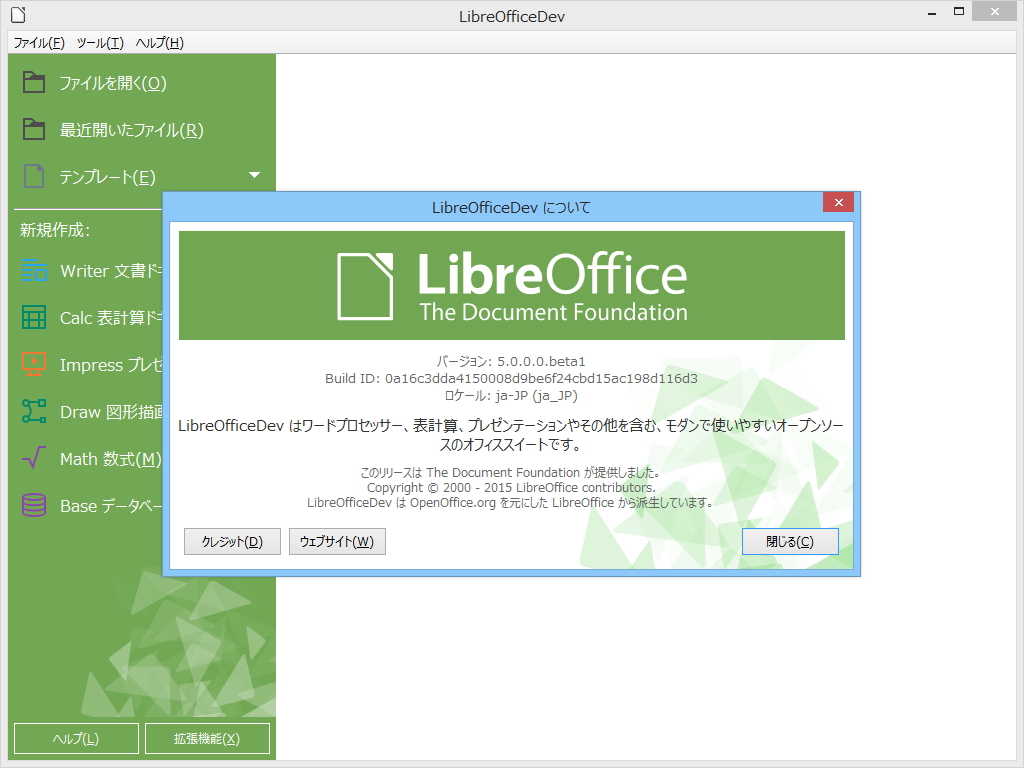Screen dimensions: 1024x768
Task: Click the LibreOffice logo in the About dialog
Action: 512,284
